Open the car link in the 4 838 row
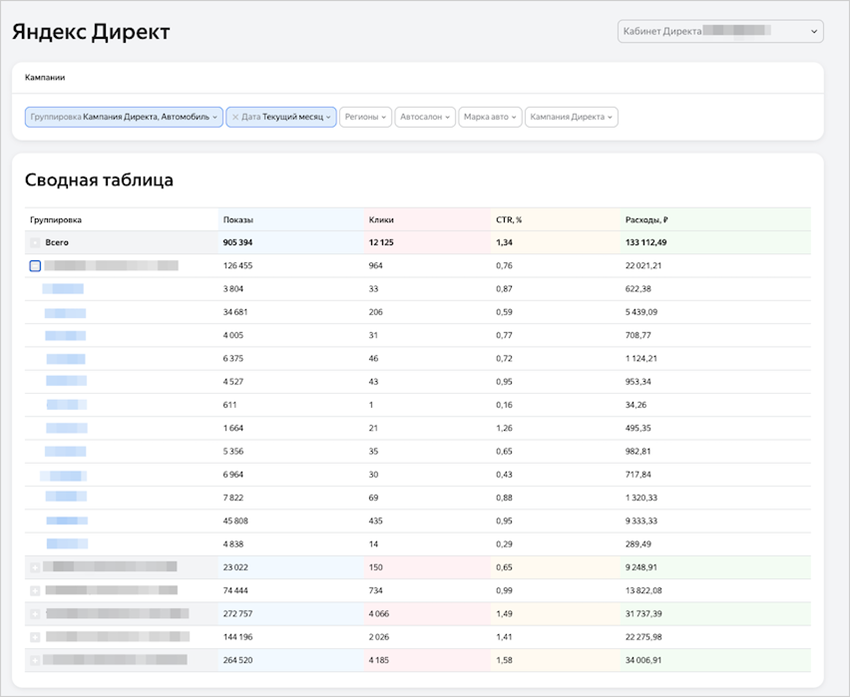 67,544
